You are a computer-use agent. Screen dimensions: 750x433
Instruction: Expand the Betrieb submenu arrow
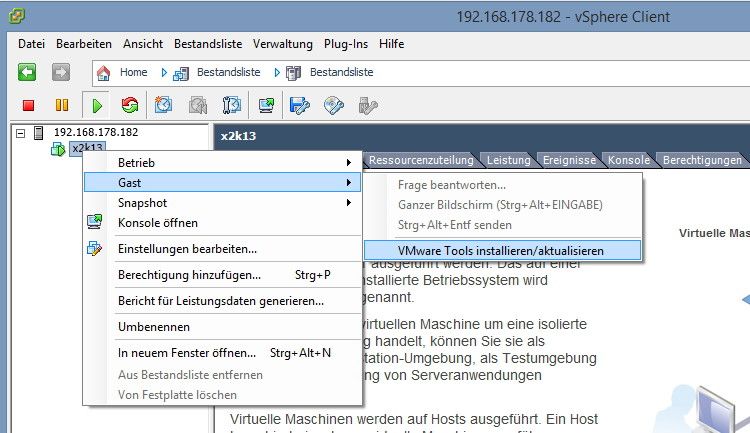[349, 163]
